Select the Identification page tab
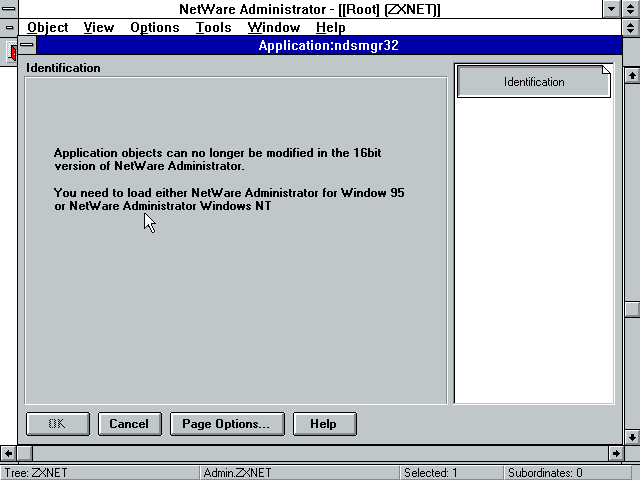This screenshot has width=640, height=480. click(x=533, y=82)
